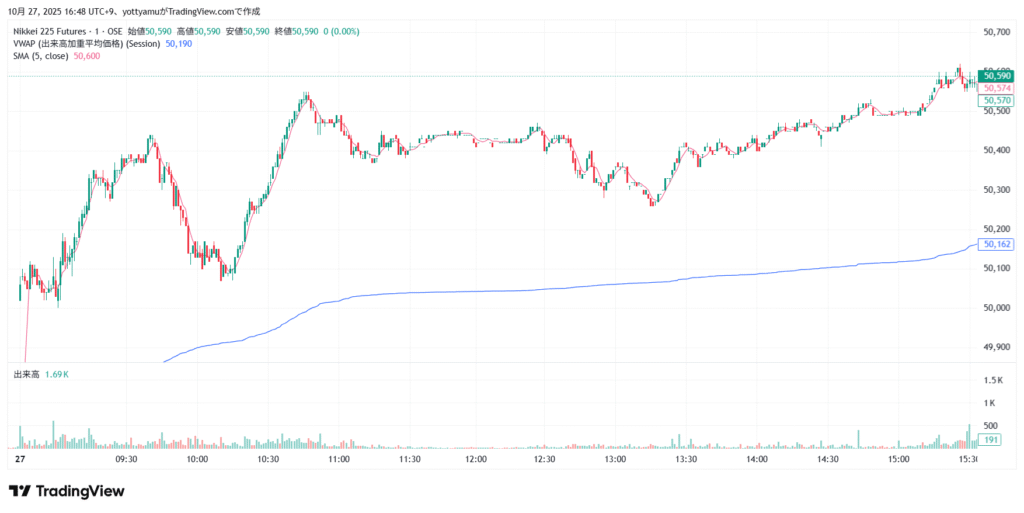Viewport: 1024px width, 513px height.
Task: Click the TradingView logo icon
Action: coord(20,491)
